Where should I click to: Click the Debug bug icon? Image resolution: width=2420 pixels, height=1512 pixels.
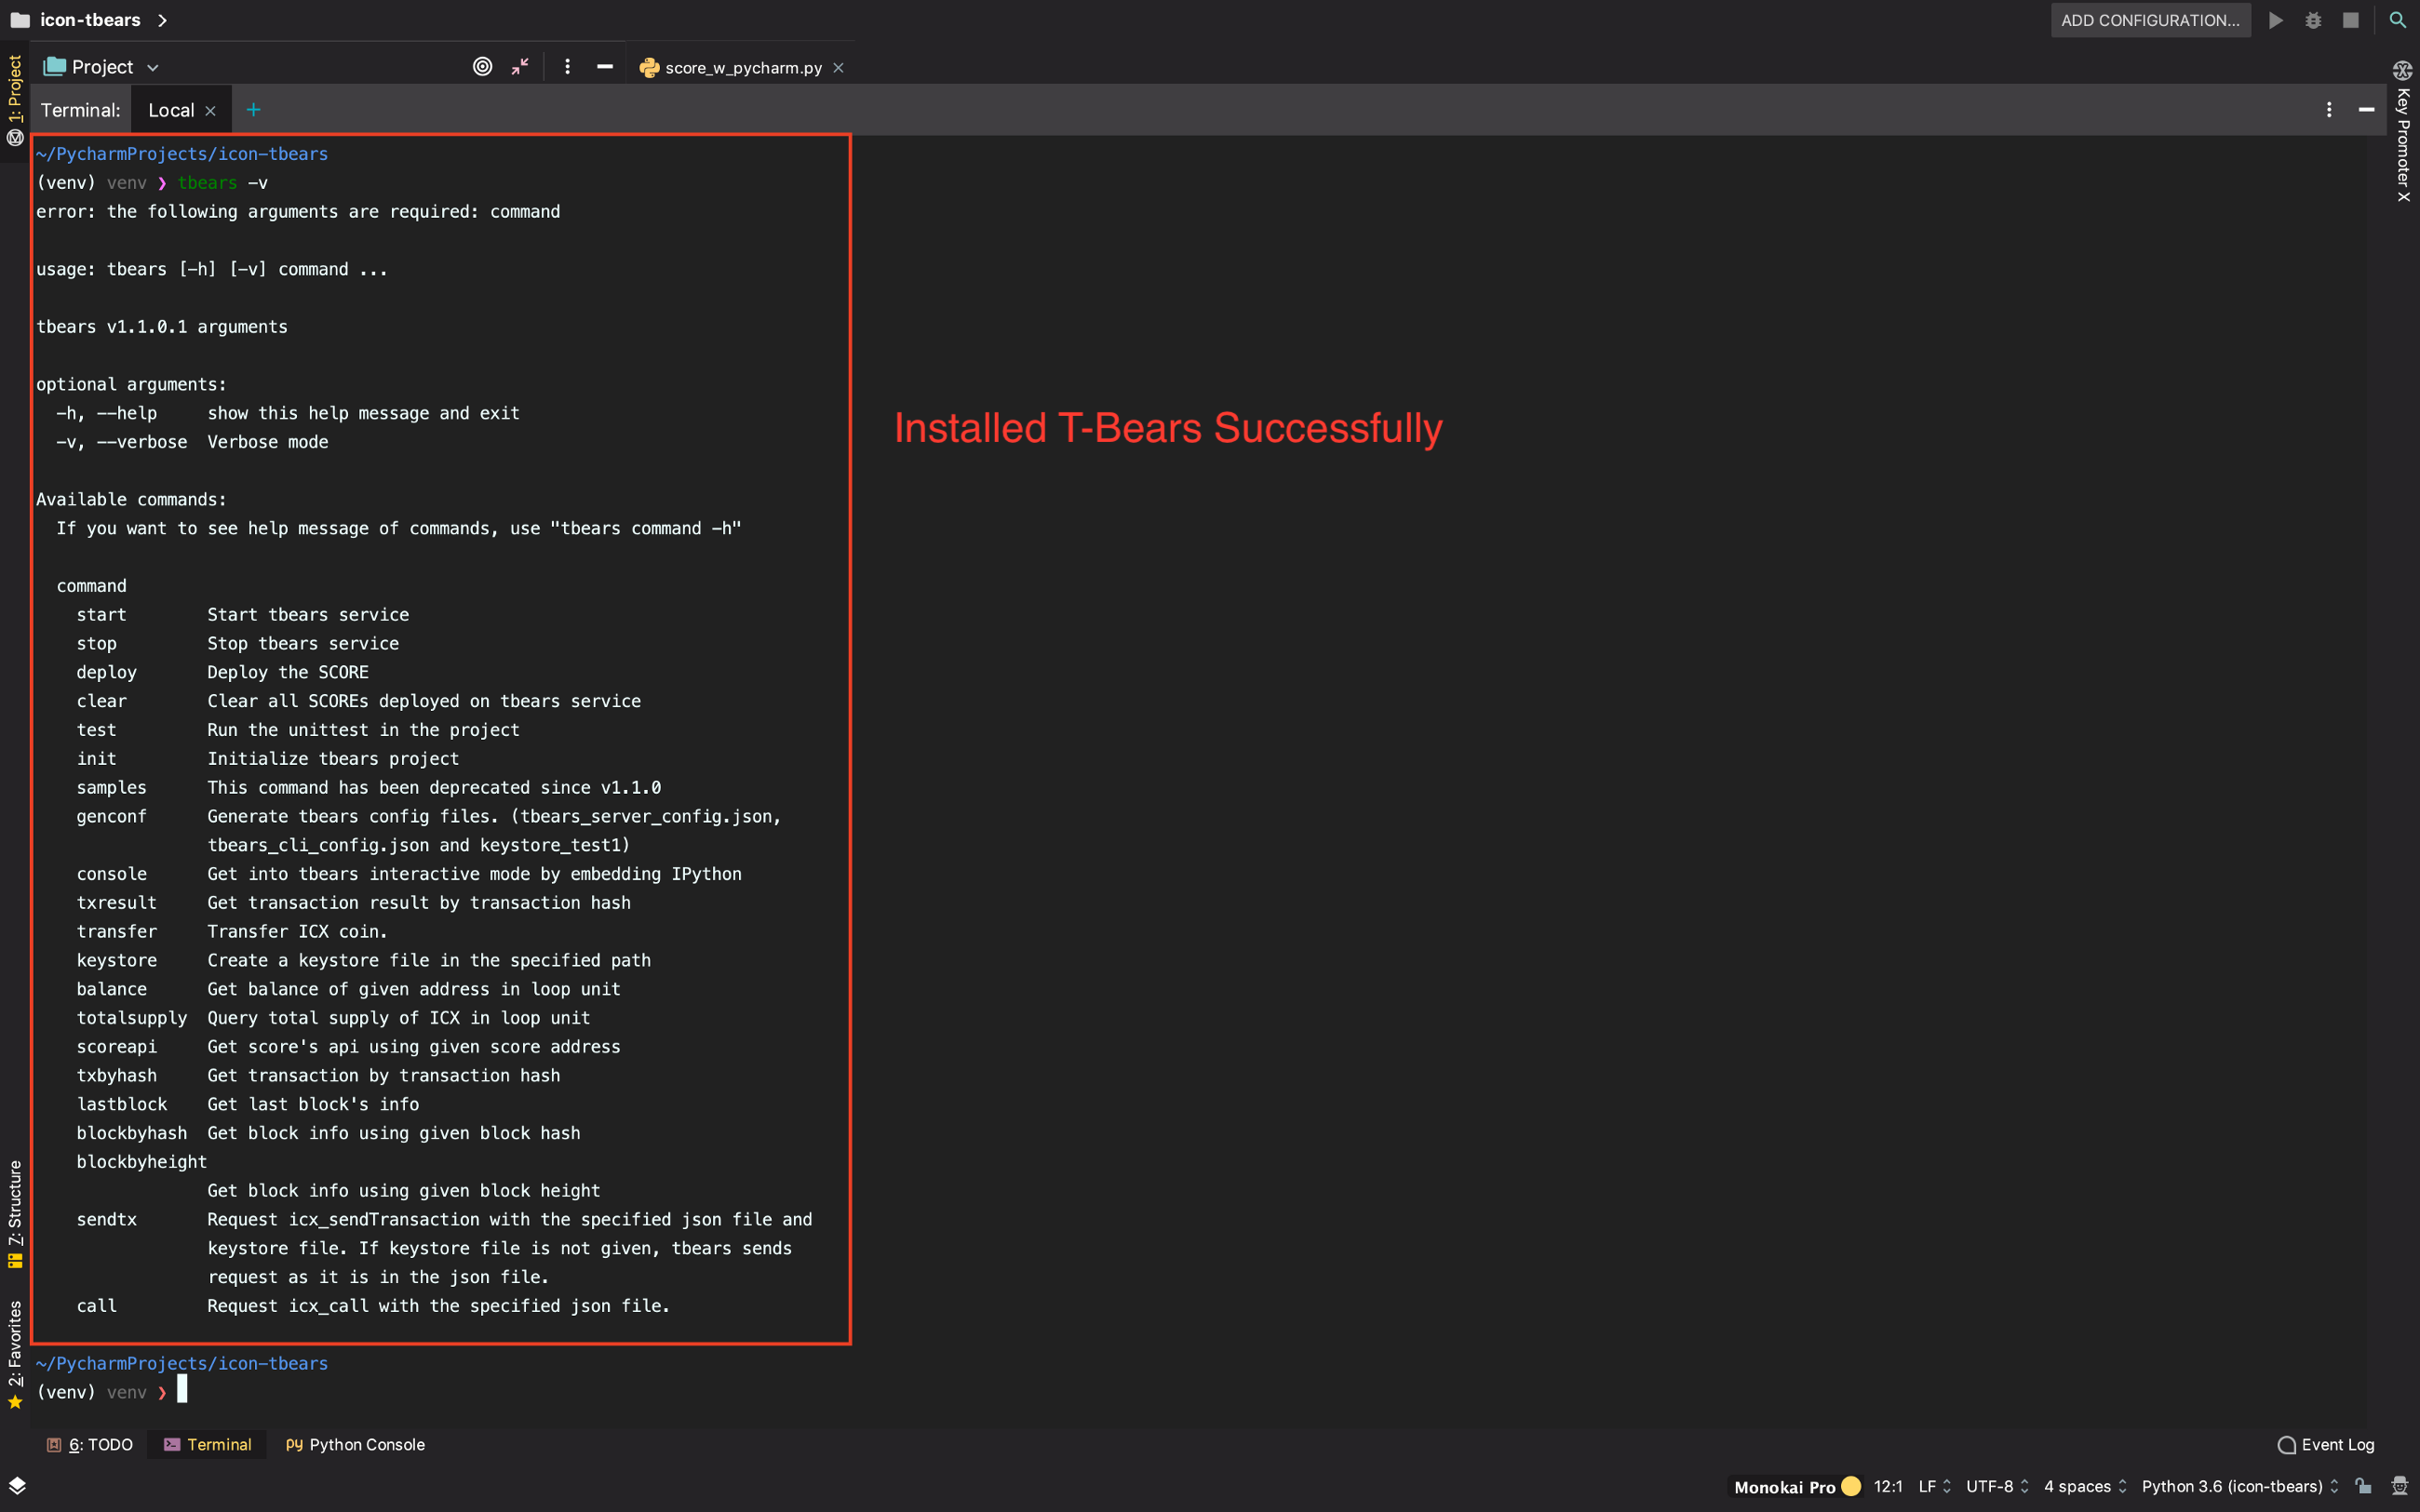pyautogui.click(x=2313, y=20)
